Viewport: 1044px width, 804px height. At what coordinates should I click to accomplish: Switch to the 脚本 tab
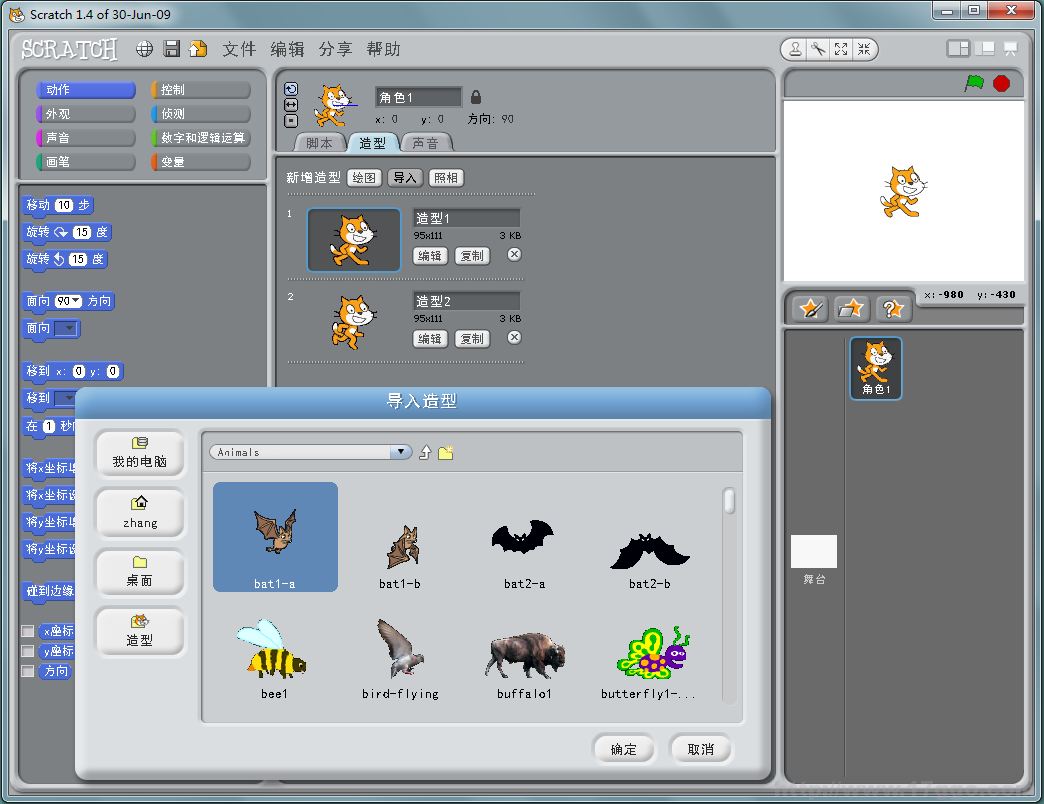click(319, 143)
